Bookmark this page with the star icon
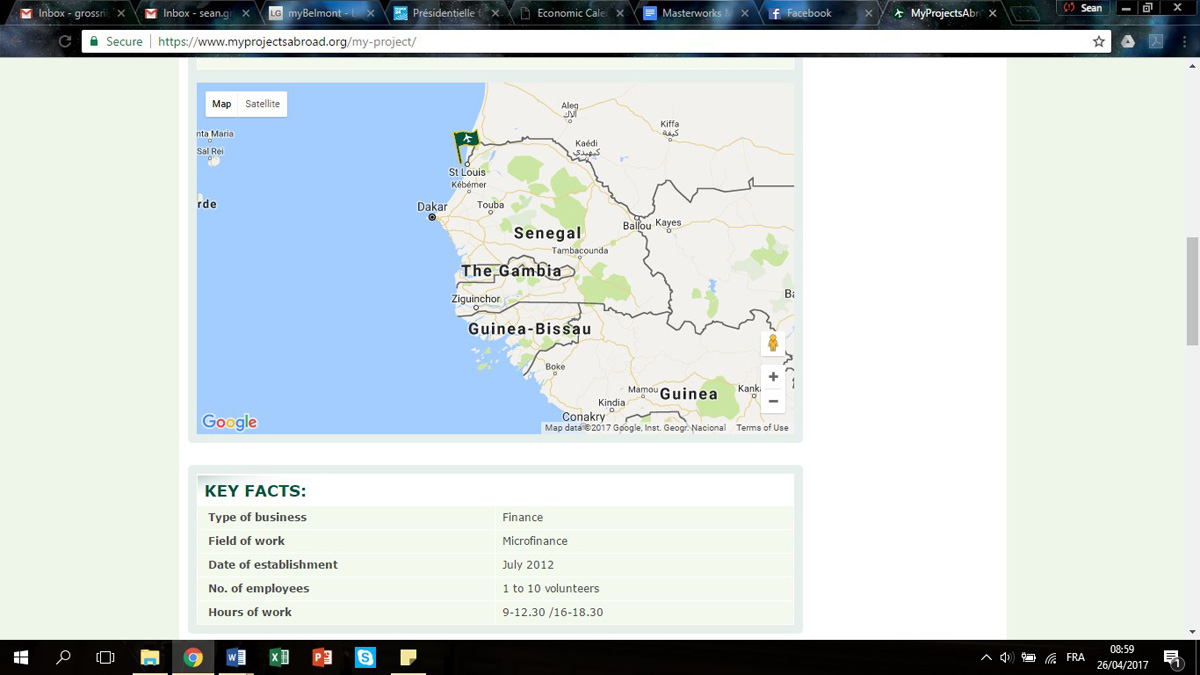Image resolution: width=1200 pixels, height=675 pixels. click(1099, 42)
